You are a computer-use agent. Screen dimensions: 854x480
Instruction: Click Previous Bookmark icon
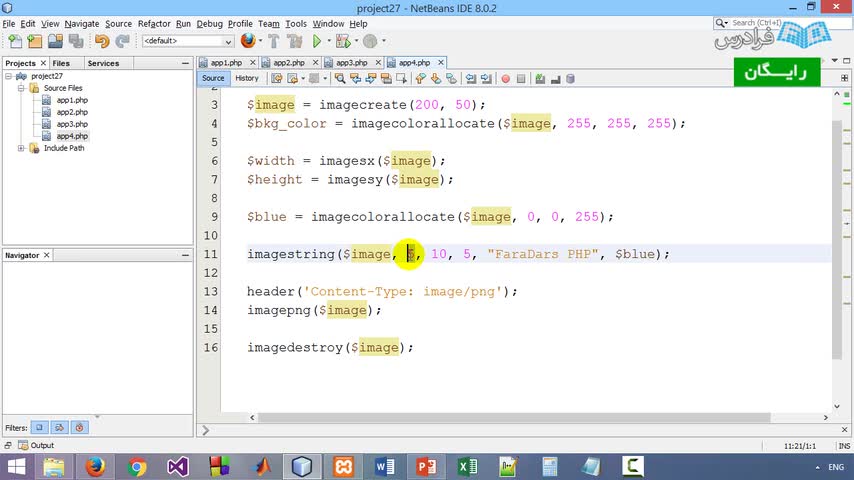420,79
